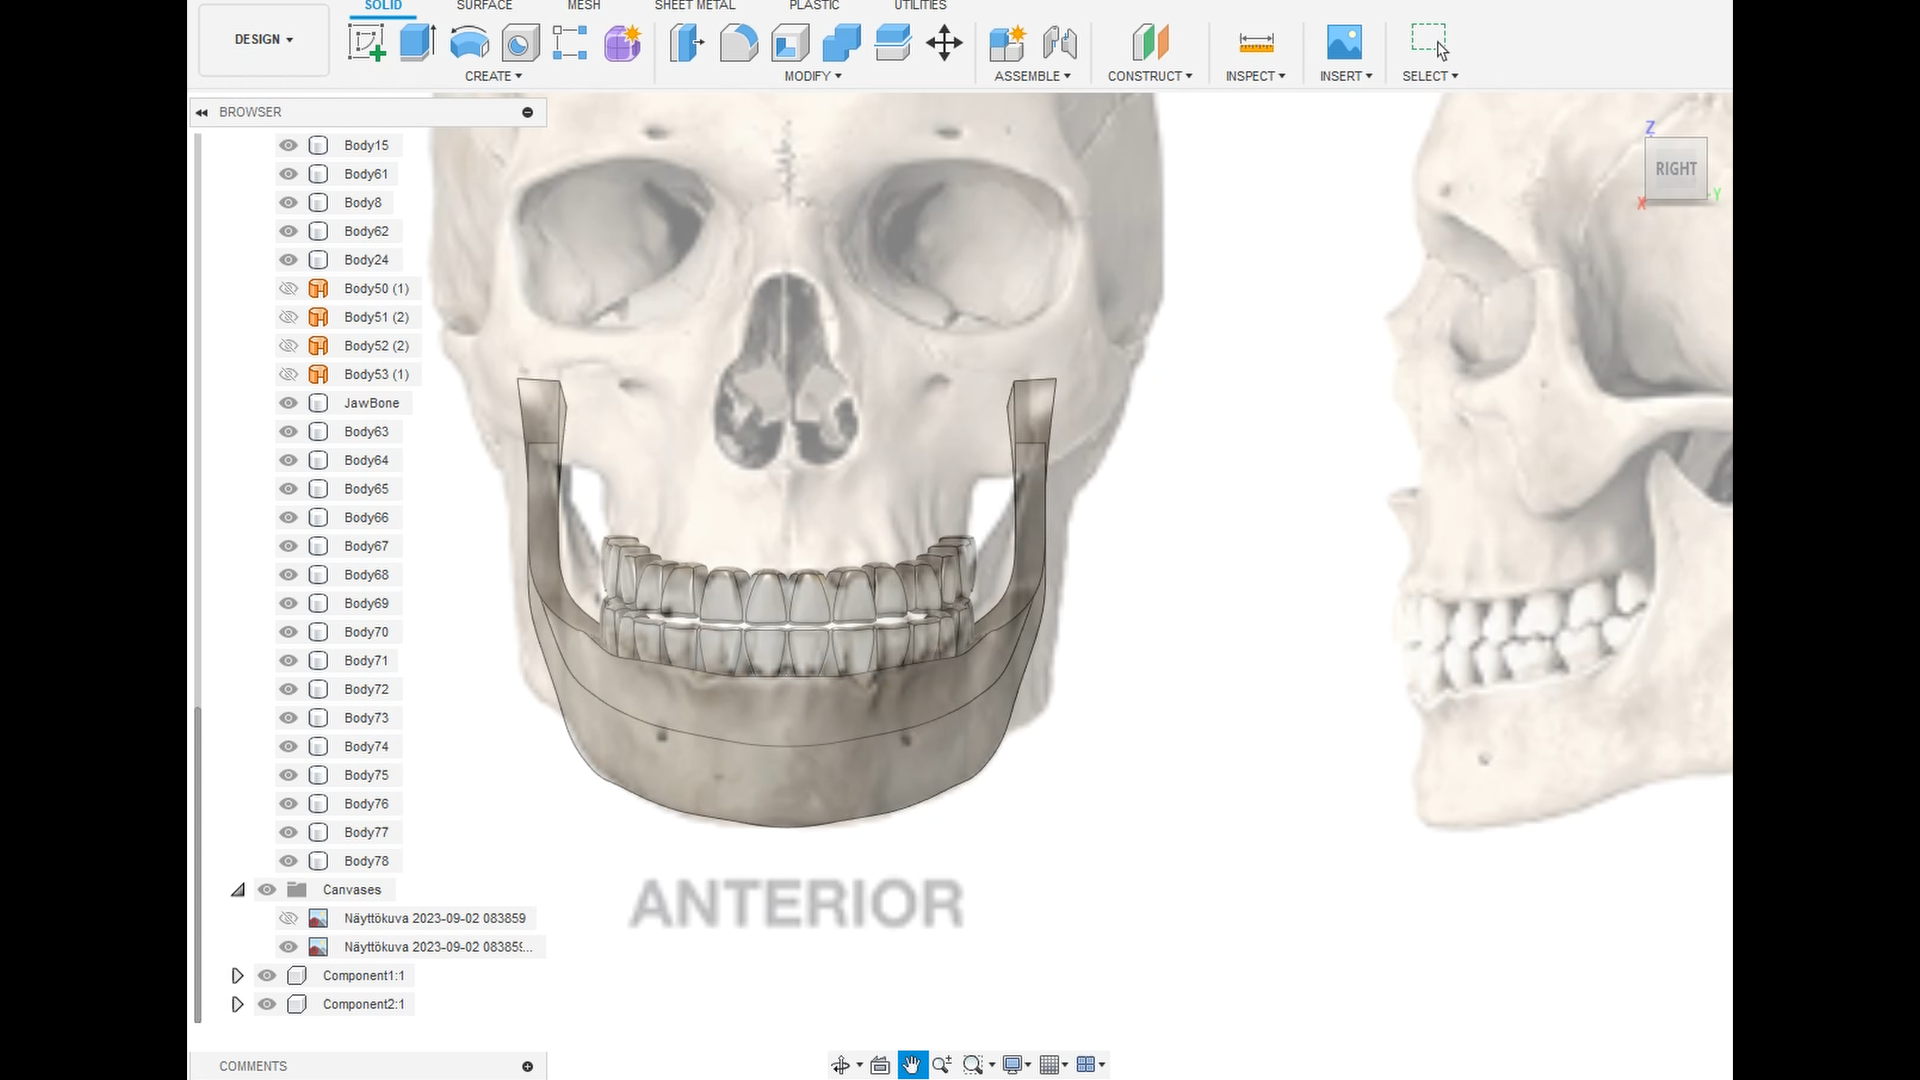Show the Body50 (1) body
The image size is (1920, 1080).
pos(287,288)
